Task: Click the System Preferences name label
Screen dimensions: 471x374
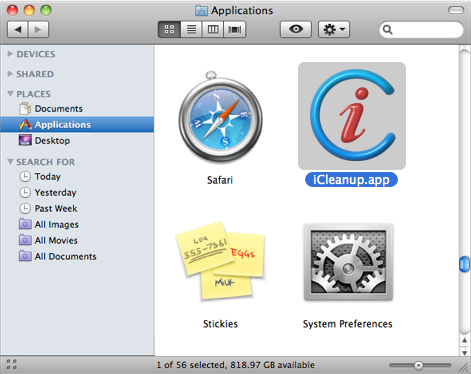Action: click(x=347, y=324)
